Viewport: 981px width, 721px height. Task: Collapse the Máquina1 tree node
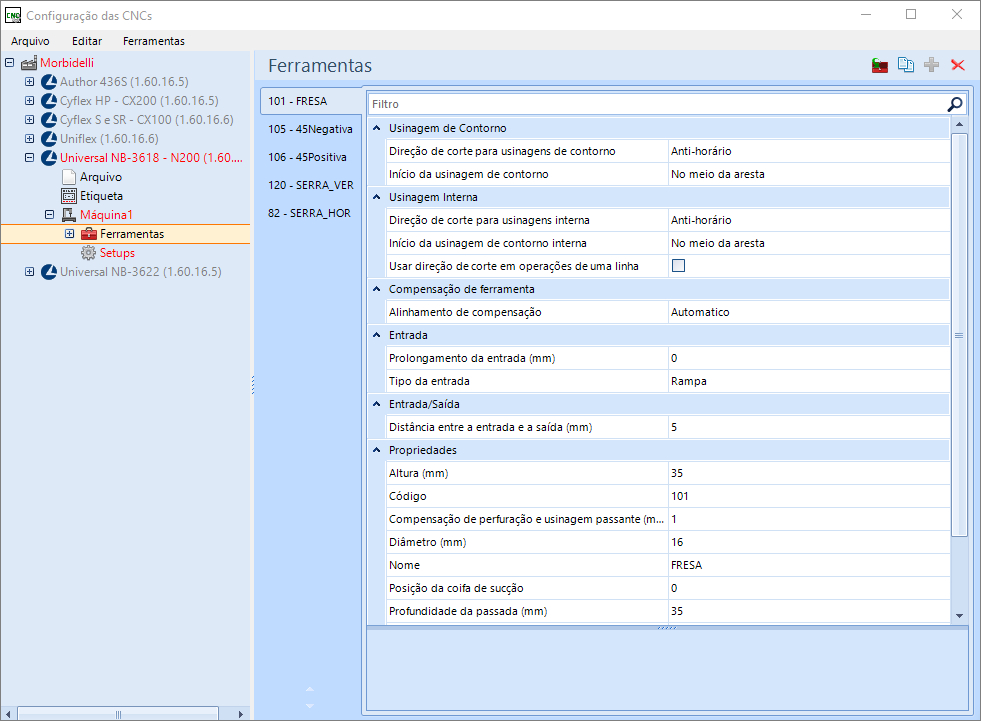49,215
